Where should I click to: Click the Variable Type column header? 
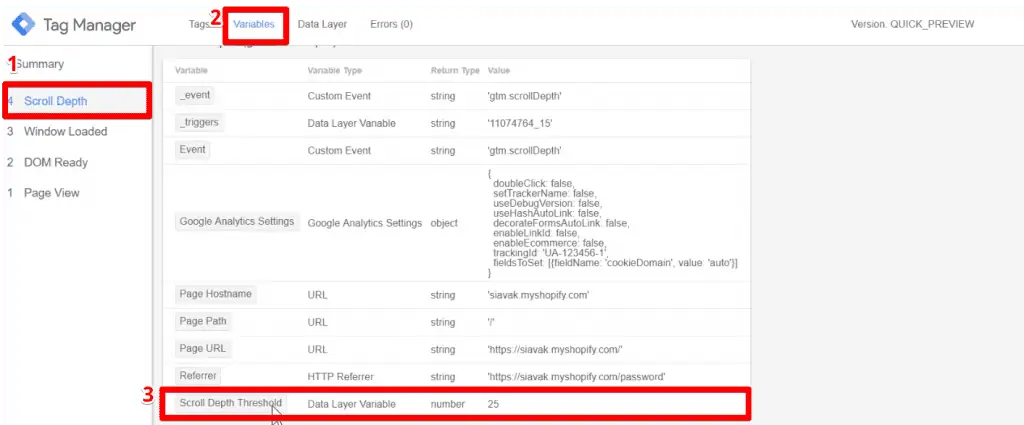tap(334, 71)
